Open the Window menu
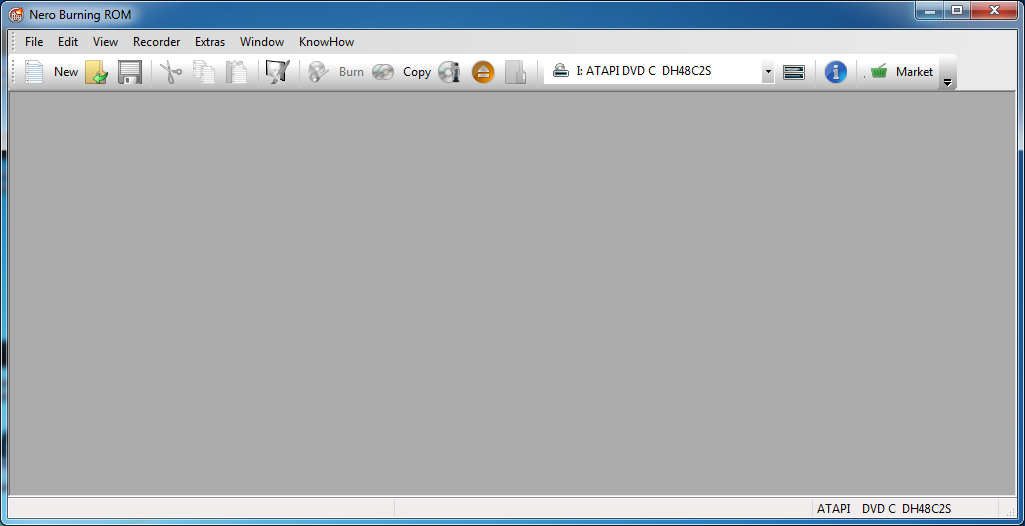1025x526 pixels. (x=262, y=42)
